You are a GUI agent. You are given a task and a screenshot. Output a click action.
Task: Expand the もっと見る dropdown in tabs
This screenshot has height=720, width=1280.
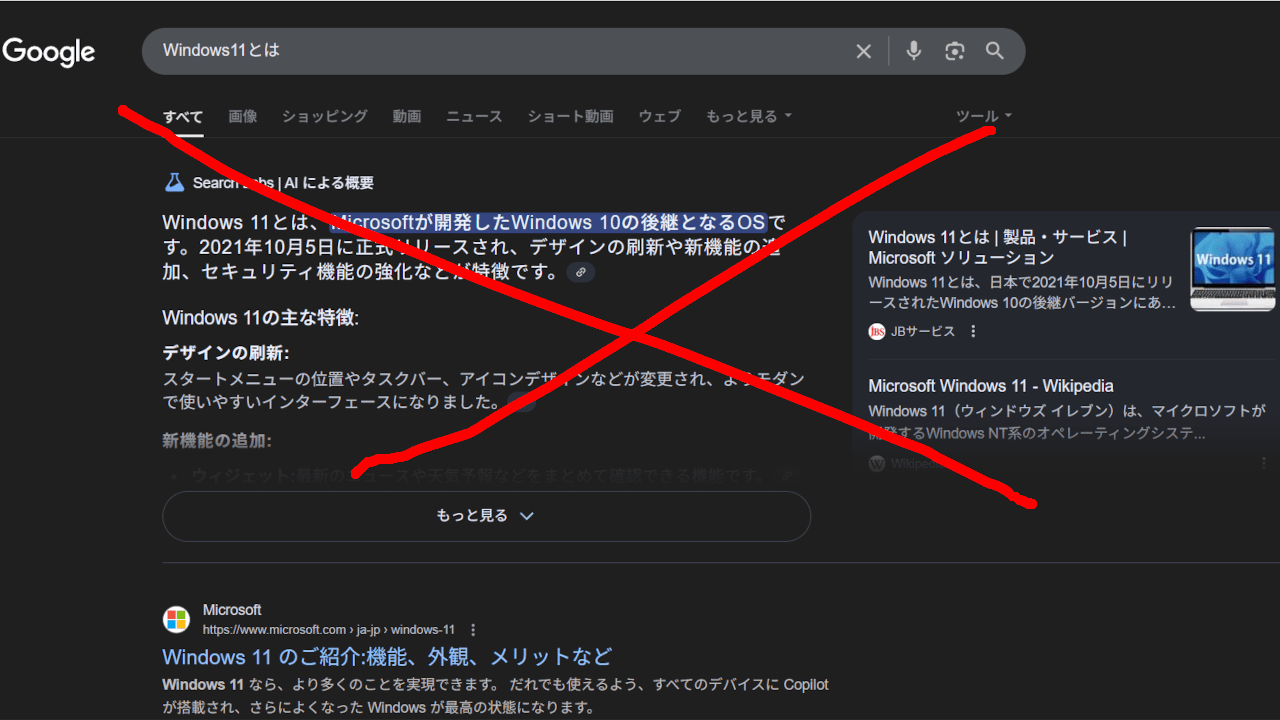click(749, 116)
